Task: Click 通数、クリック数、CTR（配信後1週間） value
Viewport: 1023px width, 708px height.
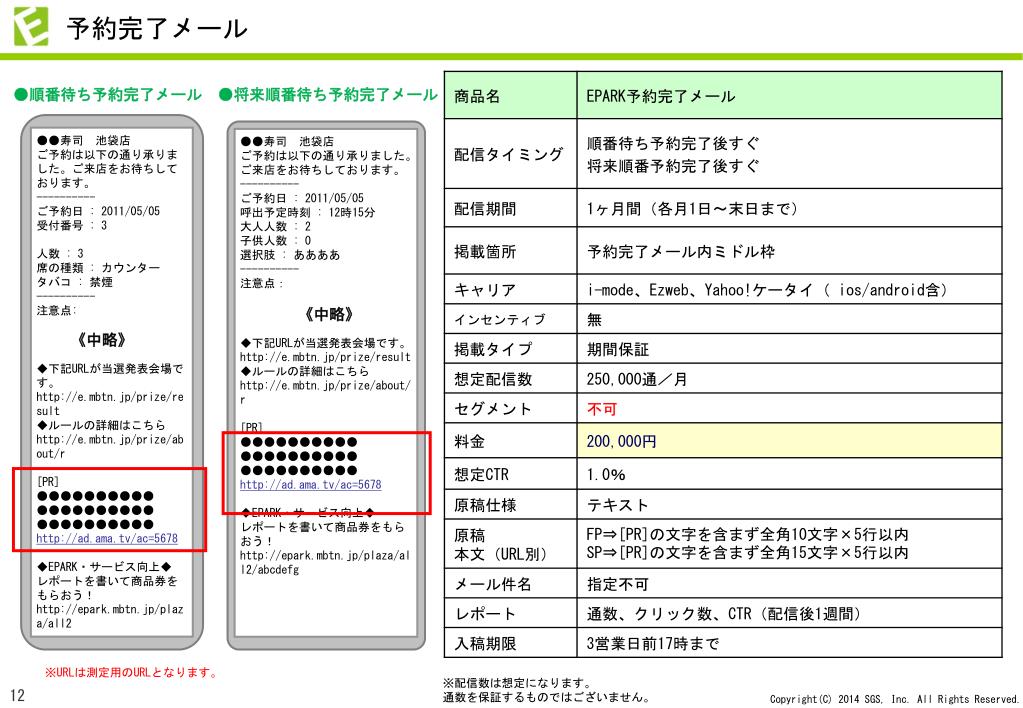Action: [x=724, y=613]
